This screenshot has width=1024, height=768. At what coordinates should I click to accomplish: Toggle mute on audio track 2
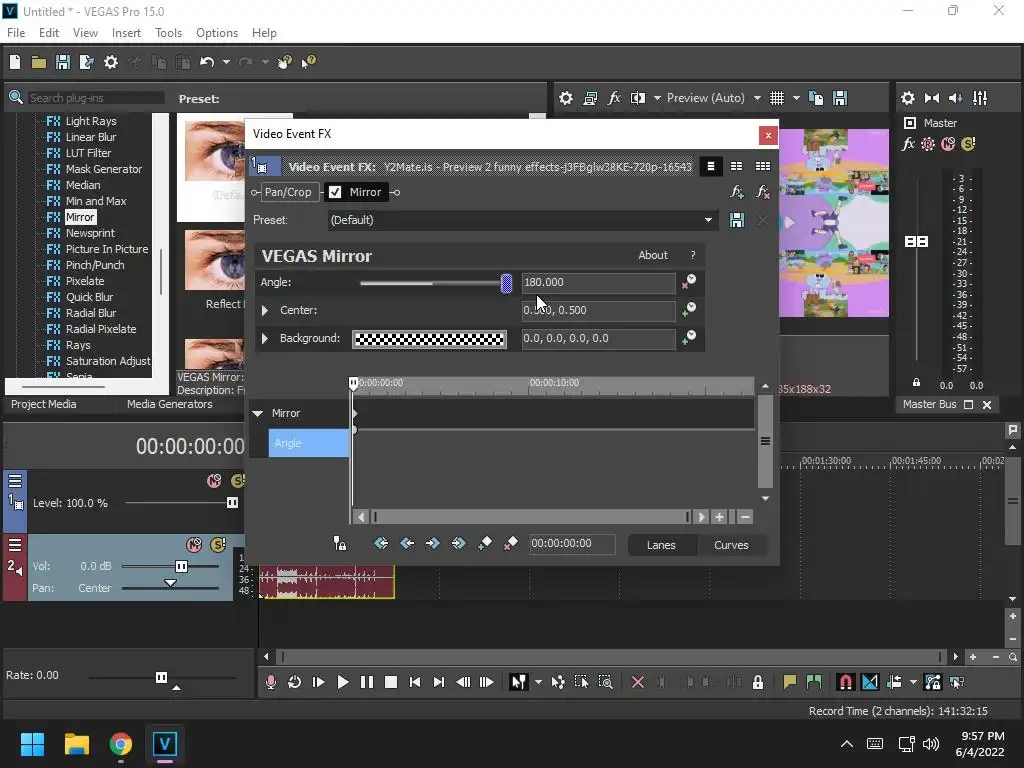pyautogui.click(x=194, y=545)
